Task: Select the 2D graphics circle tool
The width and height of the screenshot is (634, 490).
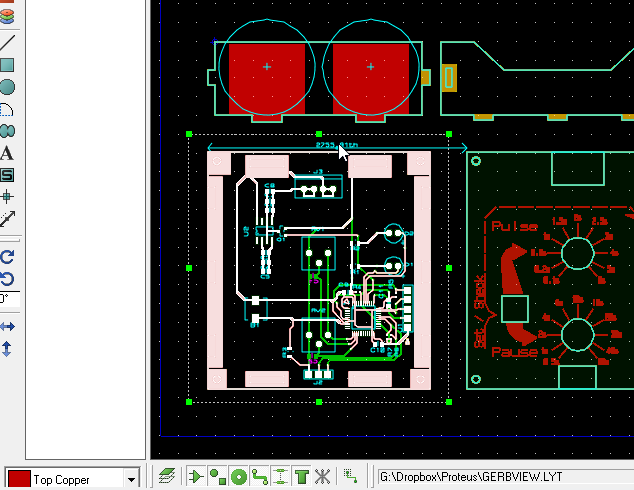Action: click(x=6, y=87)
